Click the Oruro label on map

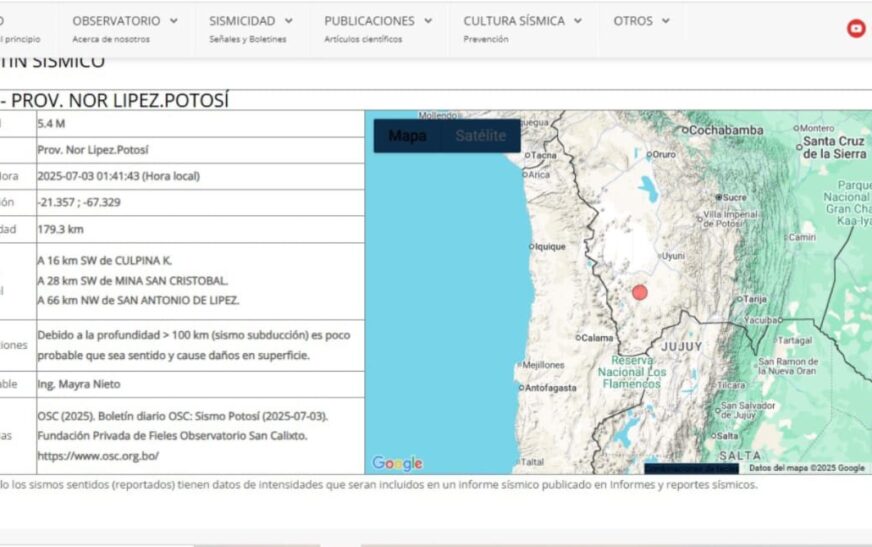663,155
